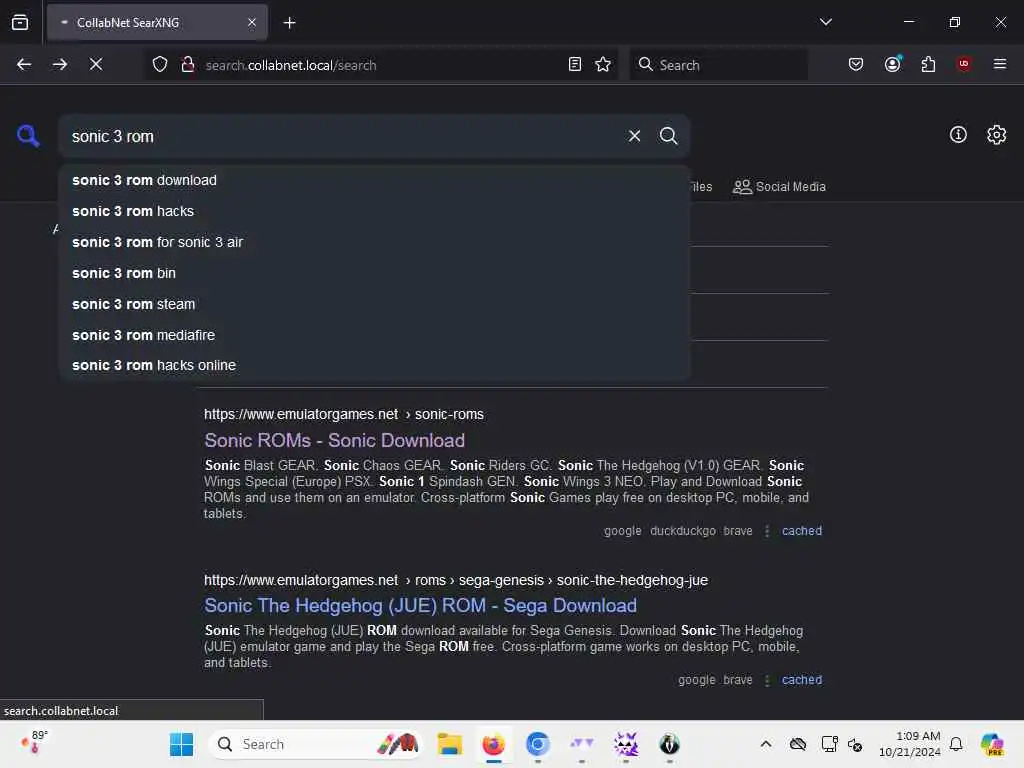List all open tabs dropdown
1024x768 pixels.
click(x=825, y=22)
